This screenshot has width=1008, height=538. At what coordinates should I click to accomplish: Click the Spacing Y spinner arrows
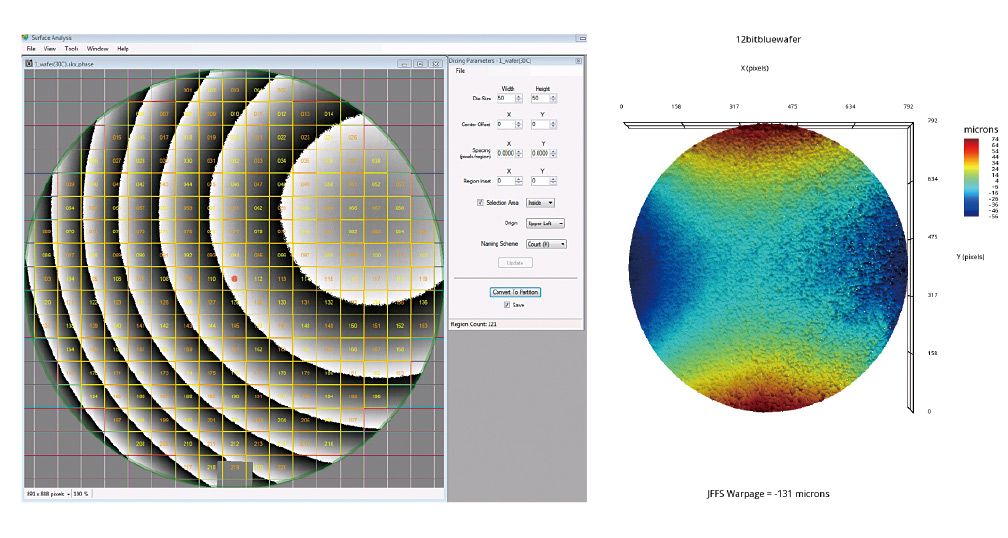(553, 154)
